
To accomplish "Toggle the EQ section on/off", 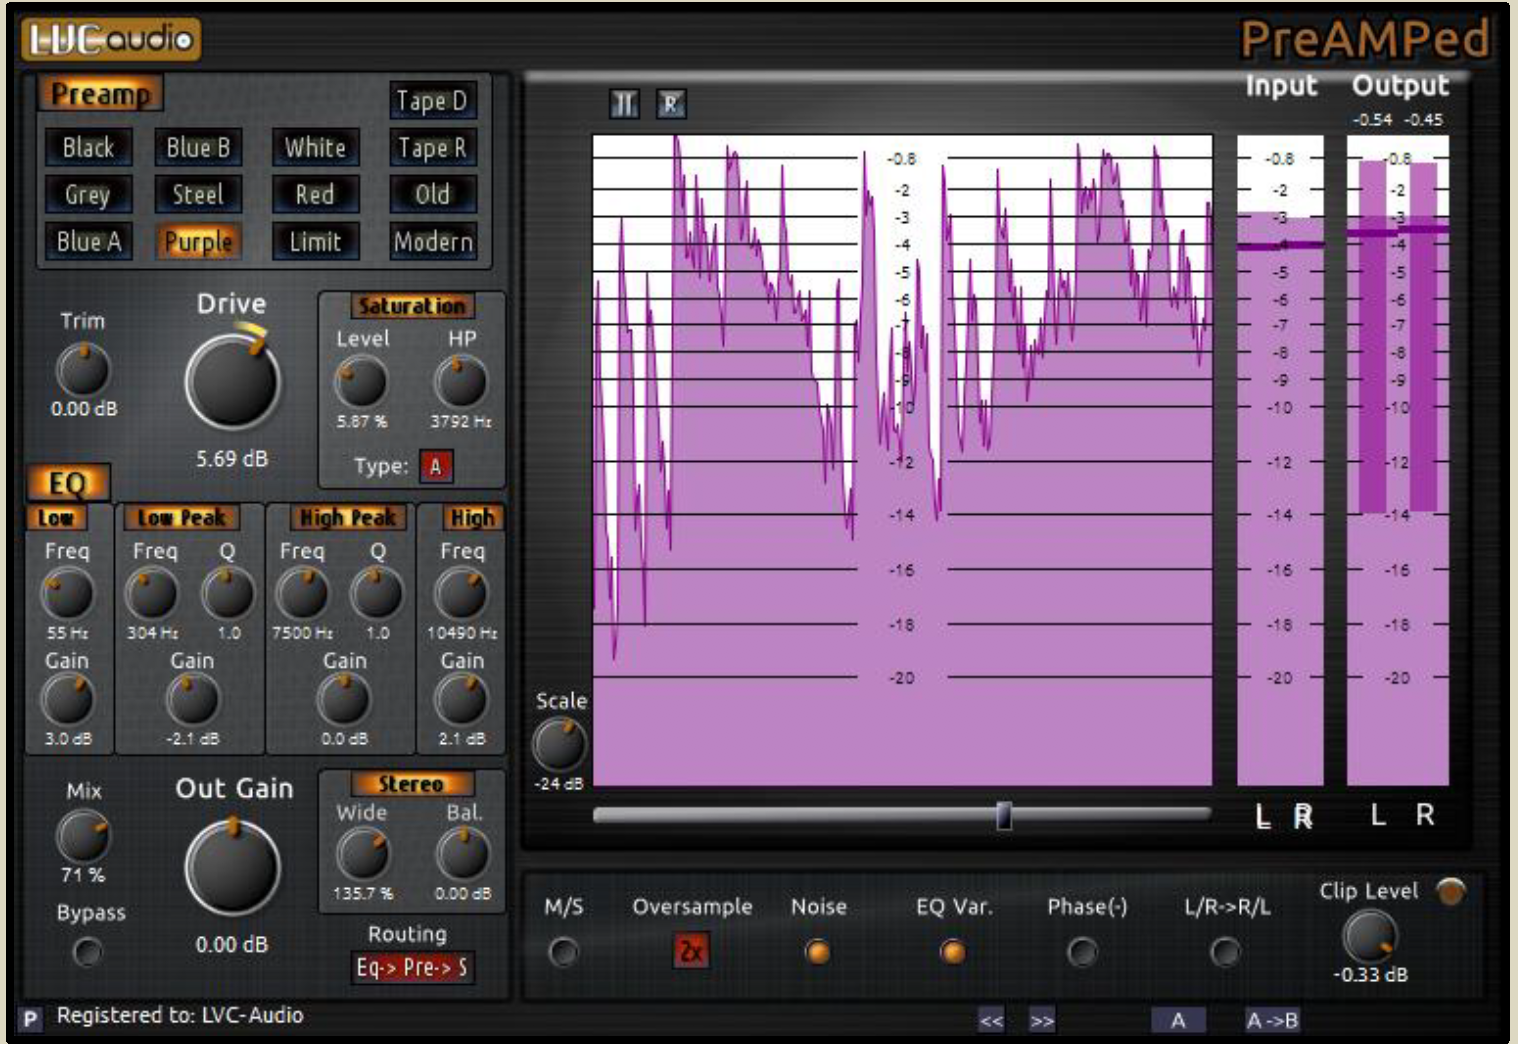I will (68, 483).
